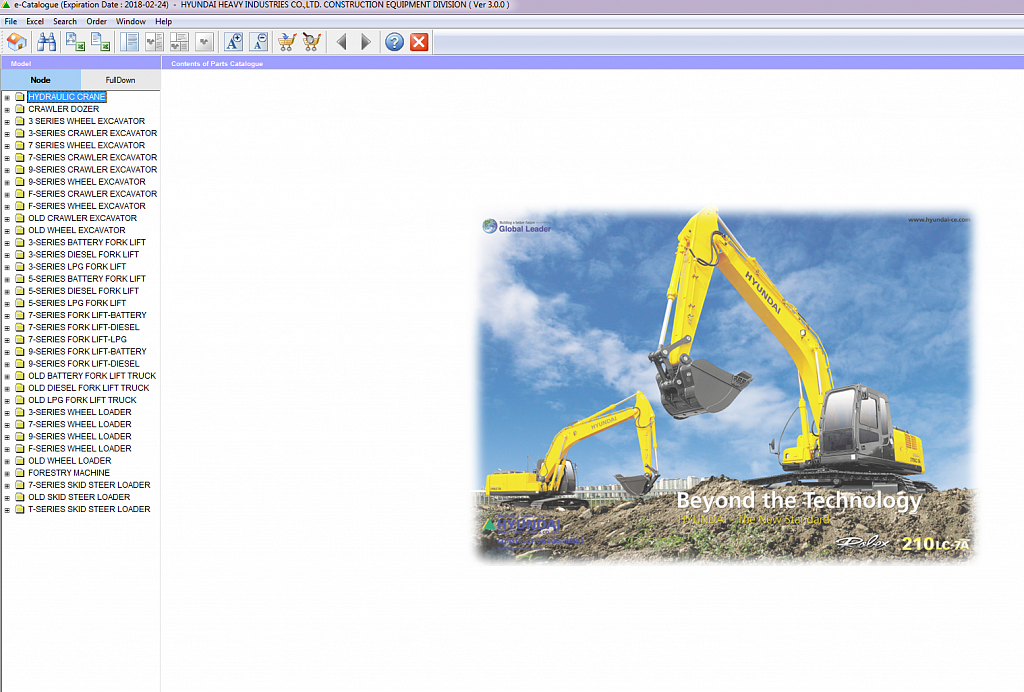Select 5-SERIES LPG FORK LIFT in the tree
The height and width of the screenshot is (692, 1024).
click(x=77, y=303)
